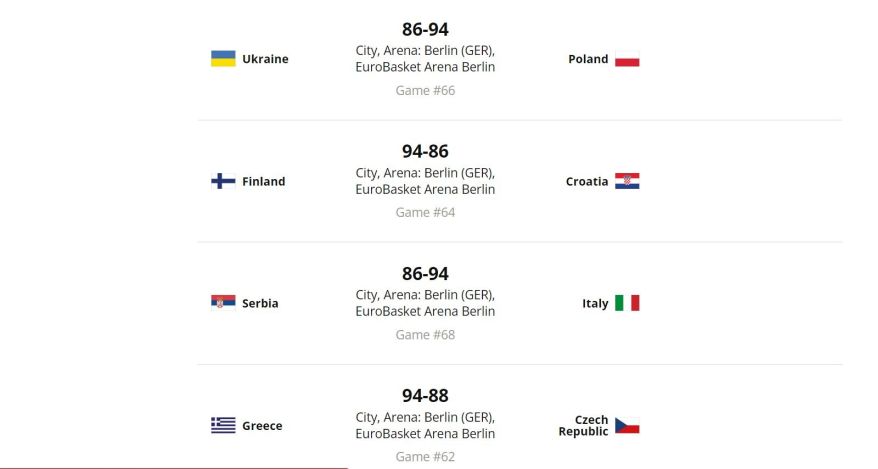Viewport: 878px width, 469px height.
Task: Open the Serbia team name
Action: point(260,303)
